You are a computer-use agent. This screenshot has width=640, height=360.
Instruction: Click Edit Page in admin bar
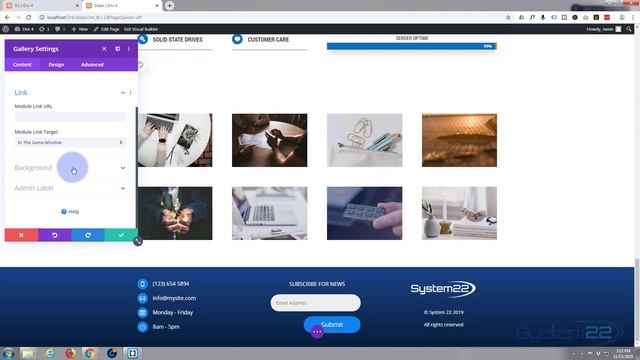[x=106, y=29]
